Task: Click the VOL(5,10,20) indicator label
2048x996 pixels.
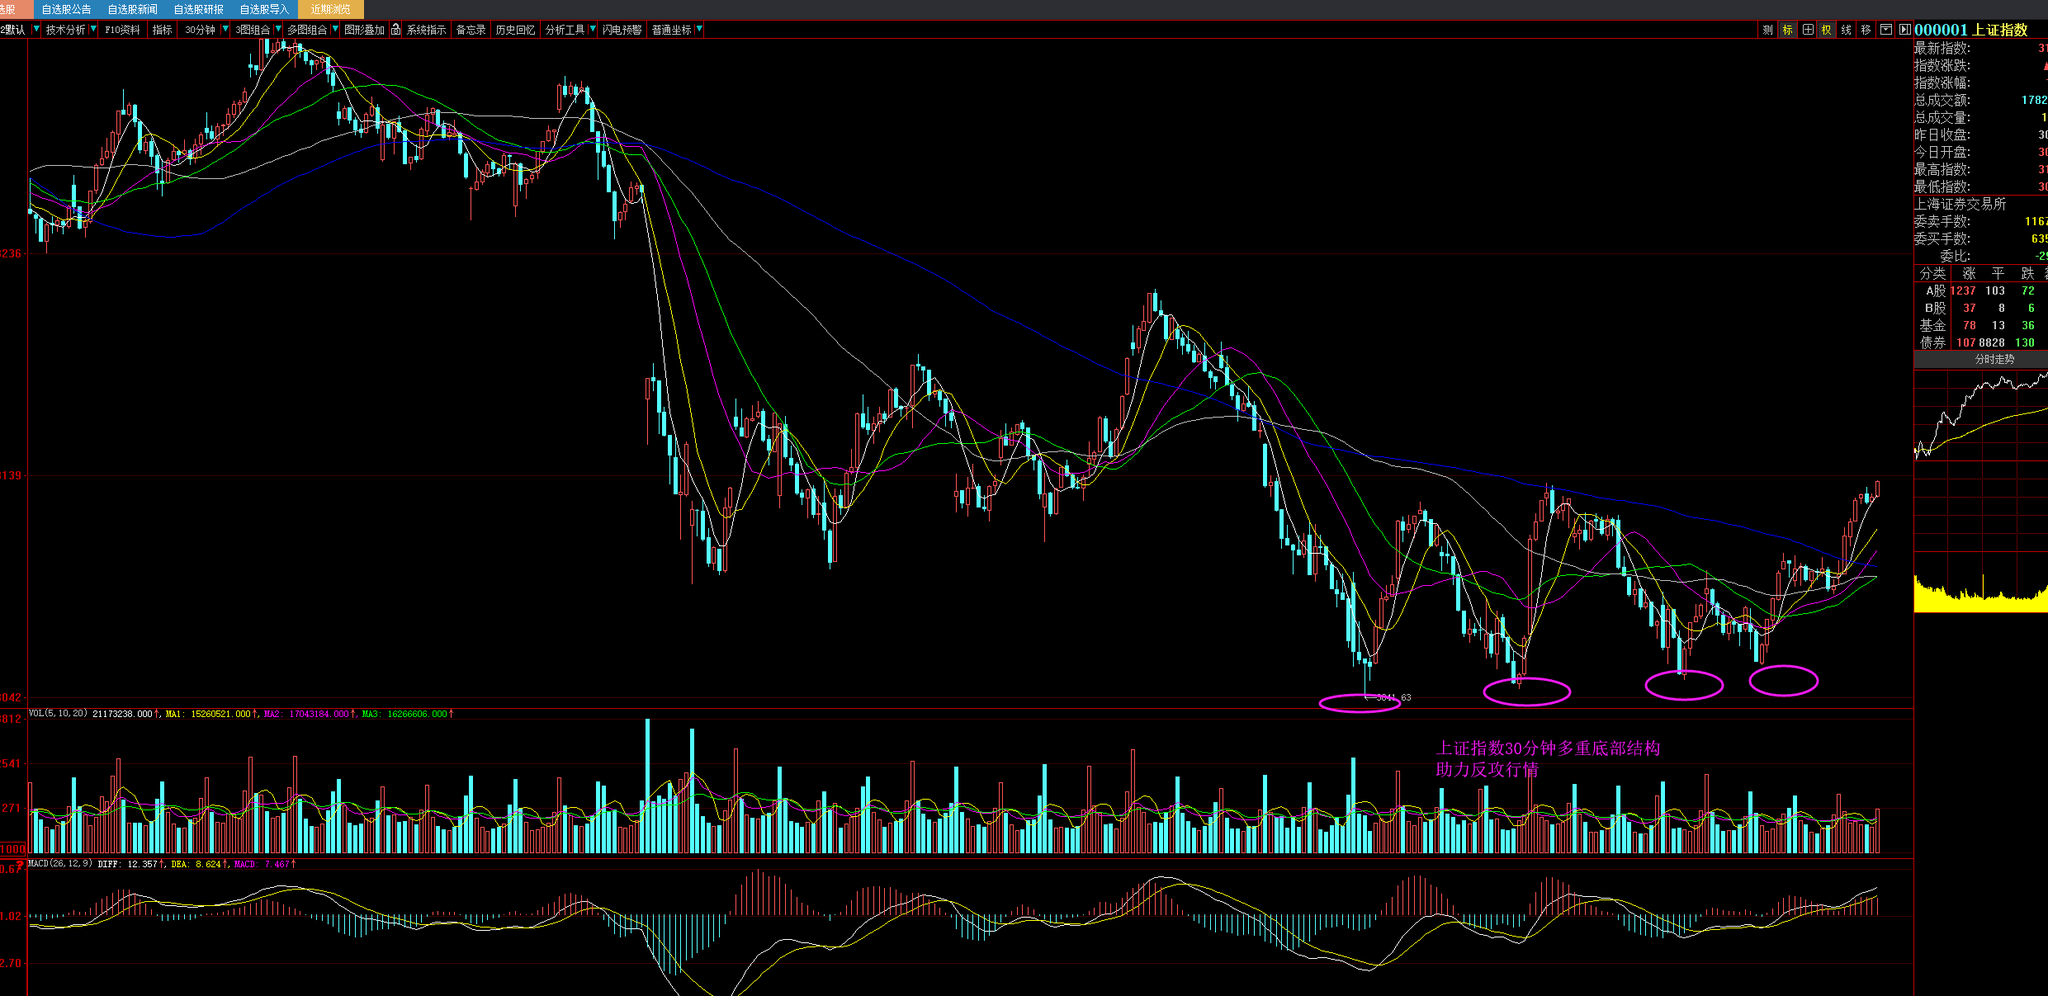Action: [59, 714]
